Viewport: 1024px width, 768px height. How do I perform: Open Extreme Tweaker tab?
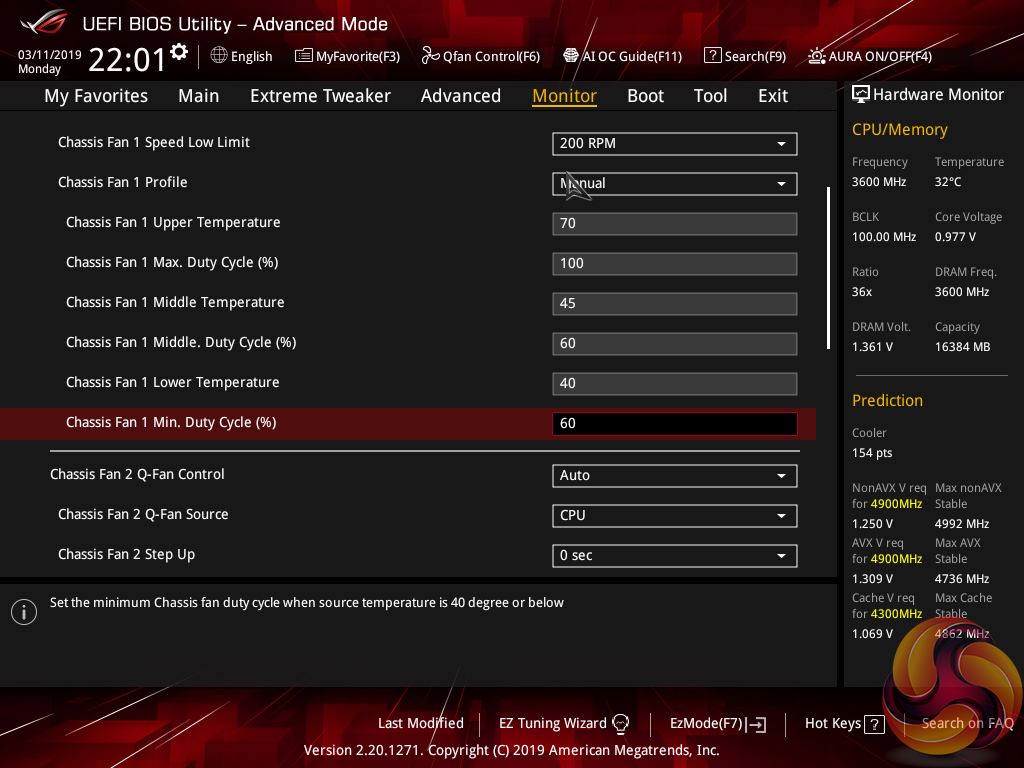(320, 96)
